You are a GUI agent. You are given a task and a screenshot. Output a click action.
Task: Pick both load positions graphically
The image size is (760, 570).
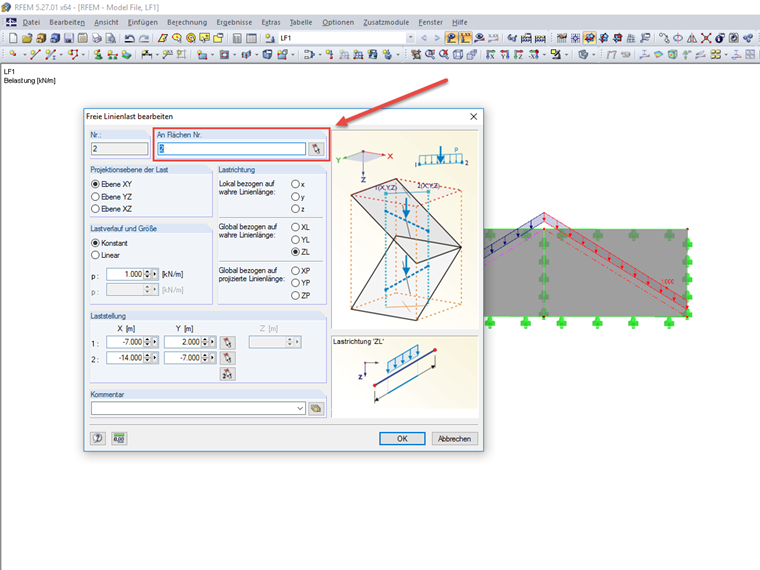pos(227,374)
